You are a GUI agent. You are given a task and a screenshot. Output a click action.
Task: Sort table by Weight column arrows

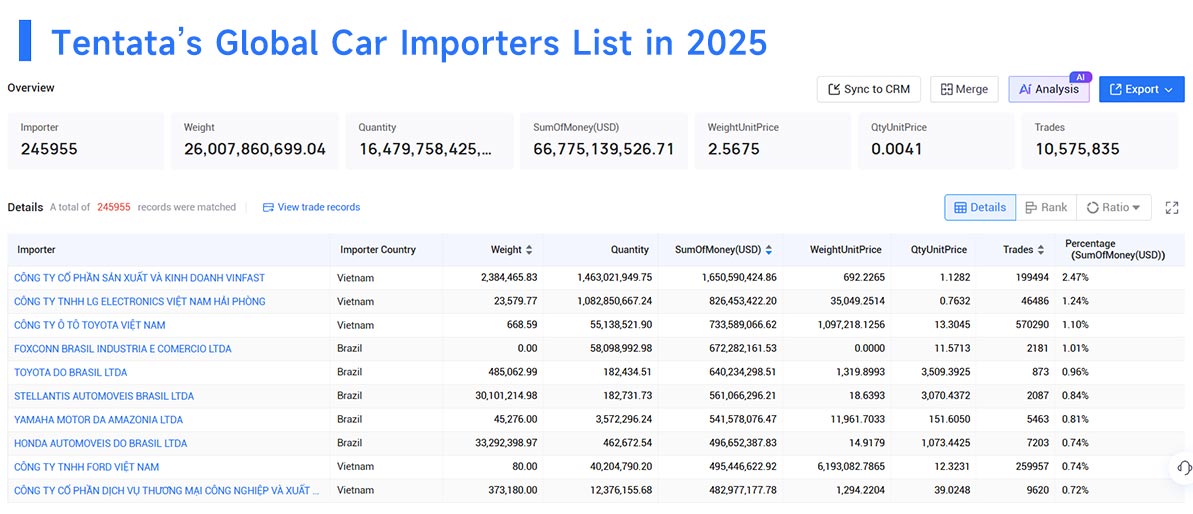click(529, 249)
